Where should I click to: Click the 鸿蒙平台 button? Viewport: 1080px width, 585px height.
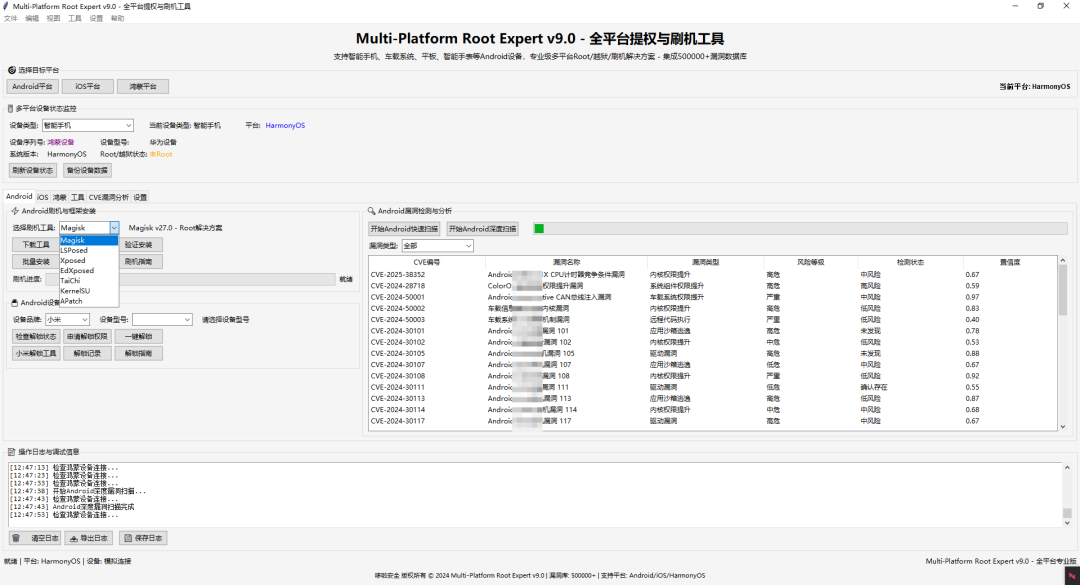143,87
